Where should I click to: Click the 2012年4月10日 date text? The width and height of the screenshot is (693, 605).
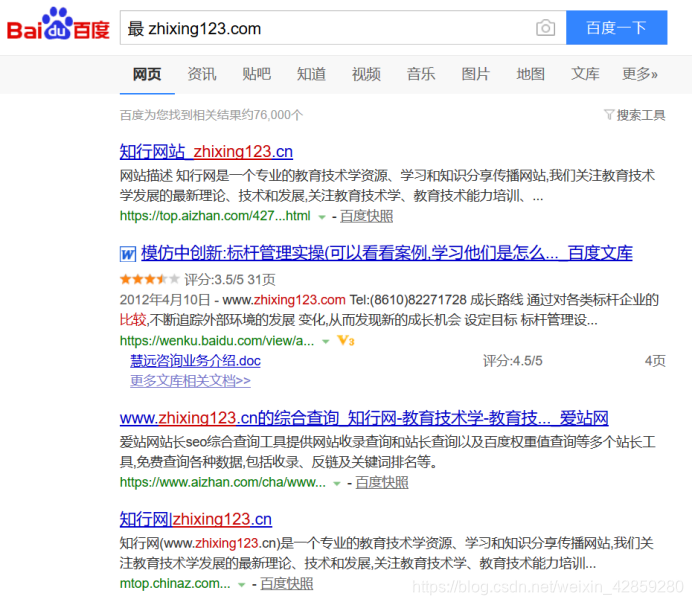point(165,300)
